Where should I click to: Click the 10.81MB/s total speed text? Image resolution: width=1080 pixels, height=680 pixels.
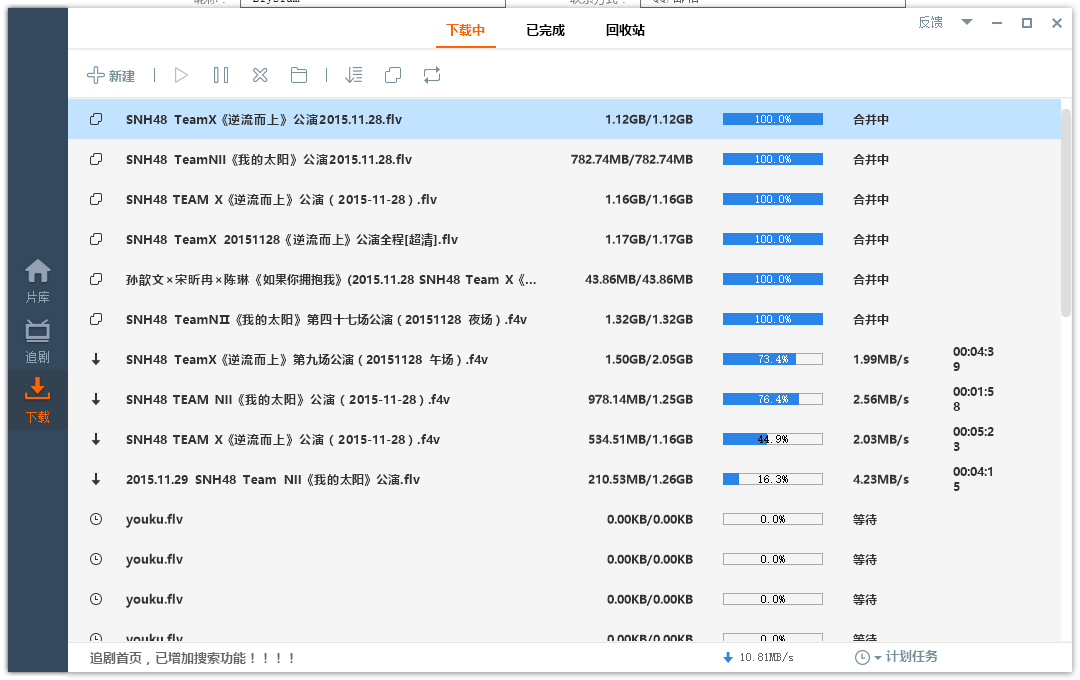pyautogui.click(x=767, y=657)
